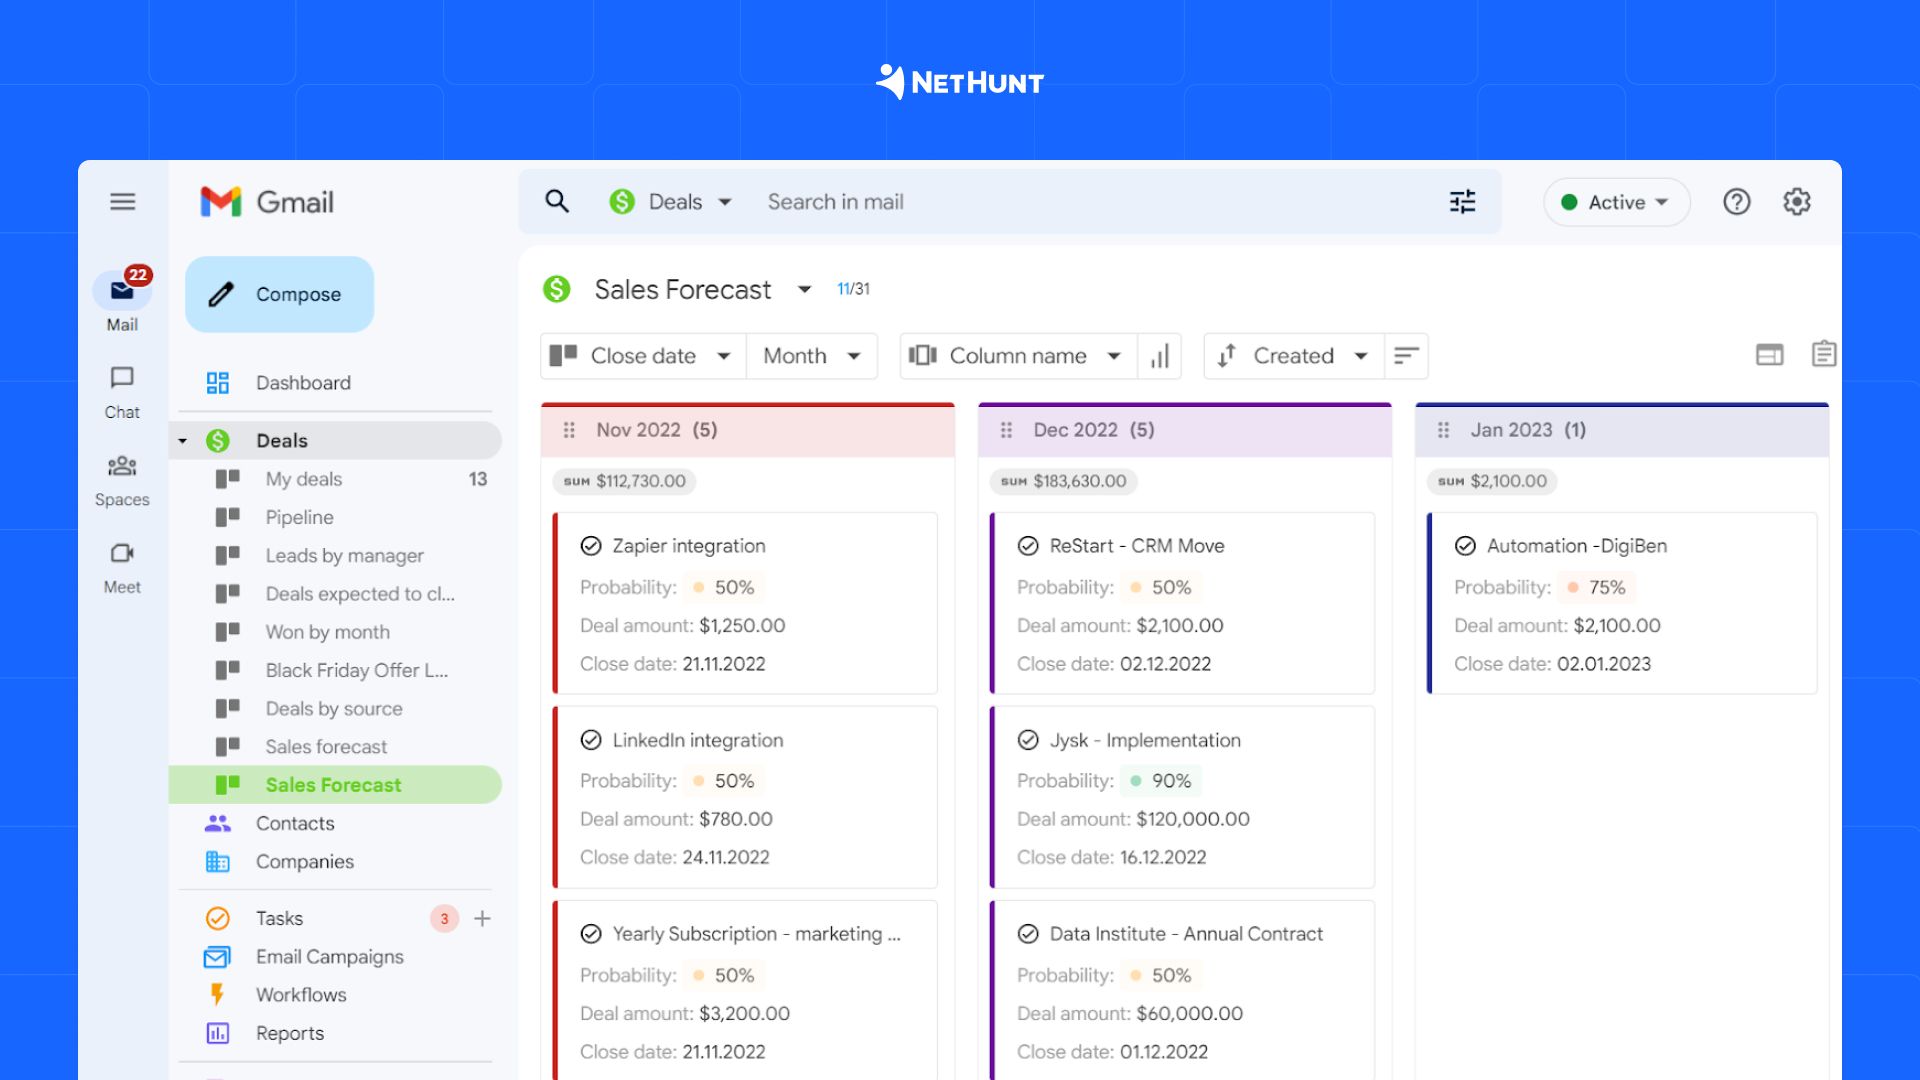Image resolution: width=1920 pixels, height=1080 pixels.
Task: Open Gmail search options filter icon
Action: coord(1462,201)
